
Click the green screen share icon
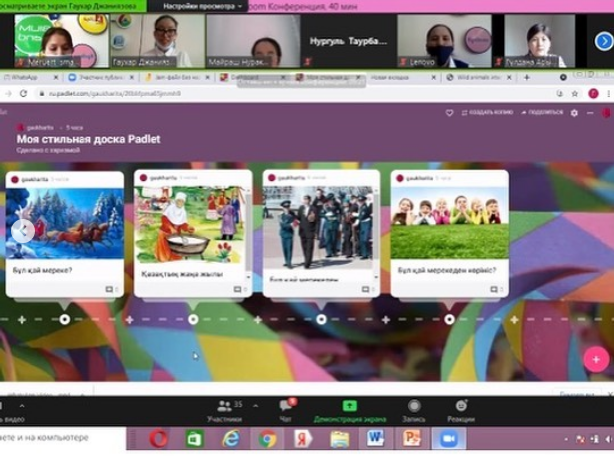[x=349, y=406]
